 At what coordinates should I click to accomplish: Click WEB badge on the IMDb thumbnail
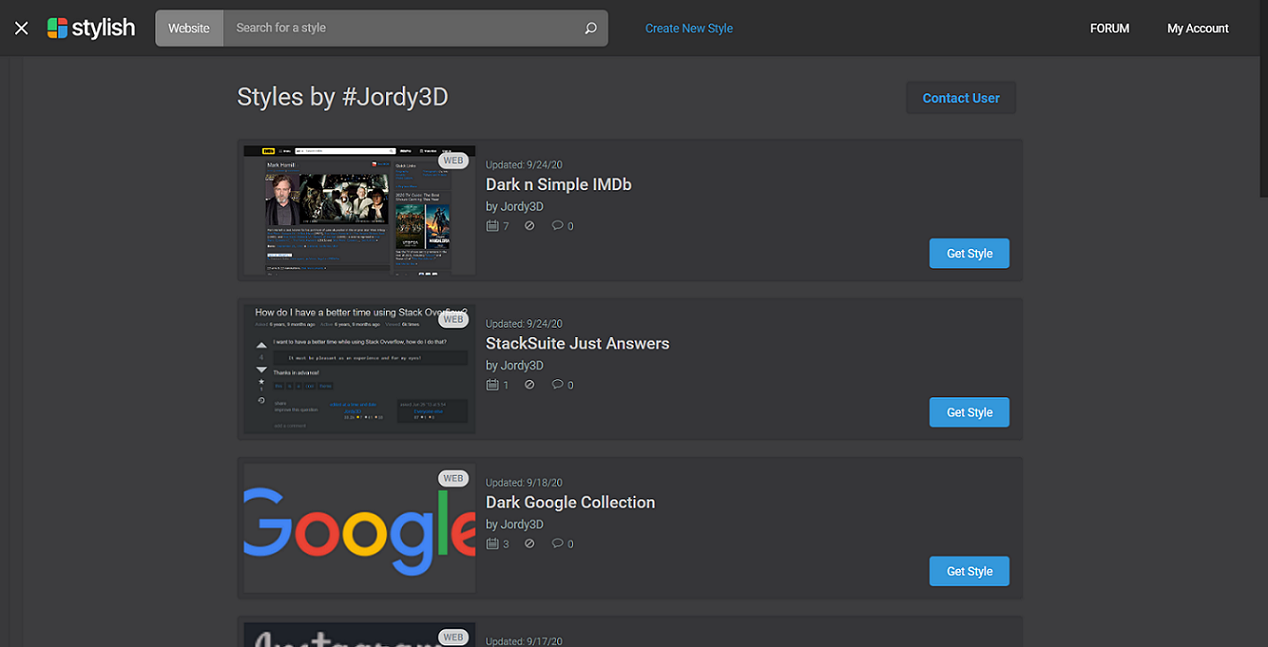coord(453,160)
